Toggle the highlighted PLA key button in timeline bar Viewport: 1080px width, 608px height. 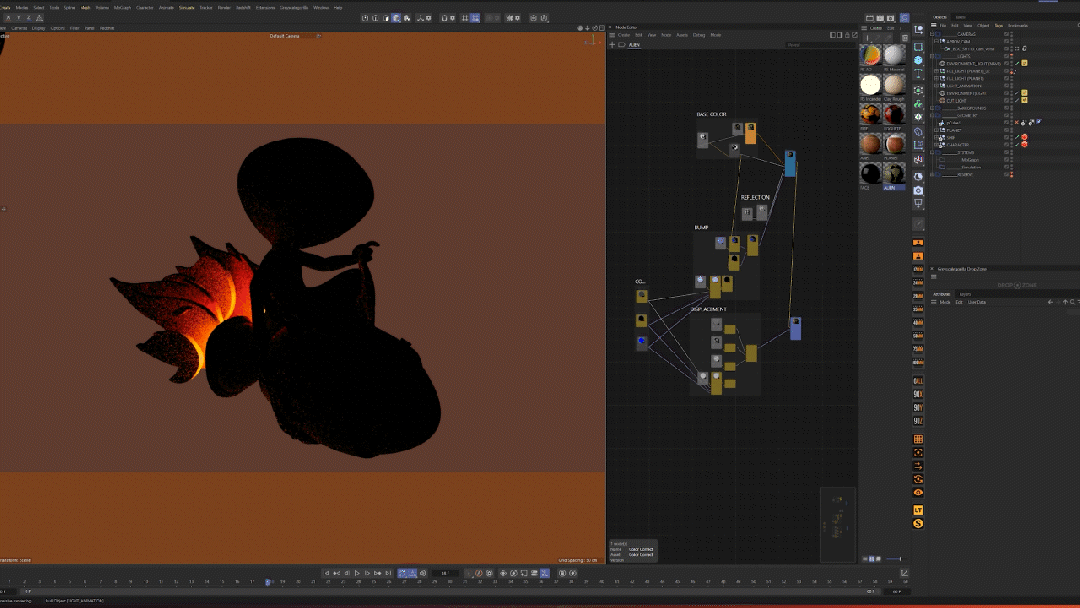point(545,573)
